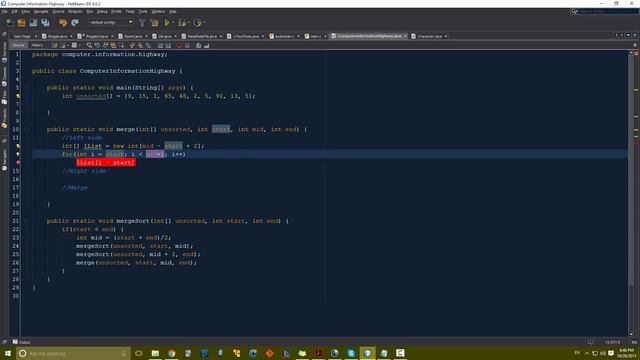The image size is (640, 360).
Task: Close the ComputerInformationHighway.java tab
Action: coord(405,36)
